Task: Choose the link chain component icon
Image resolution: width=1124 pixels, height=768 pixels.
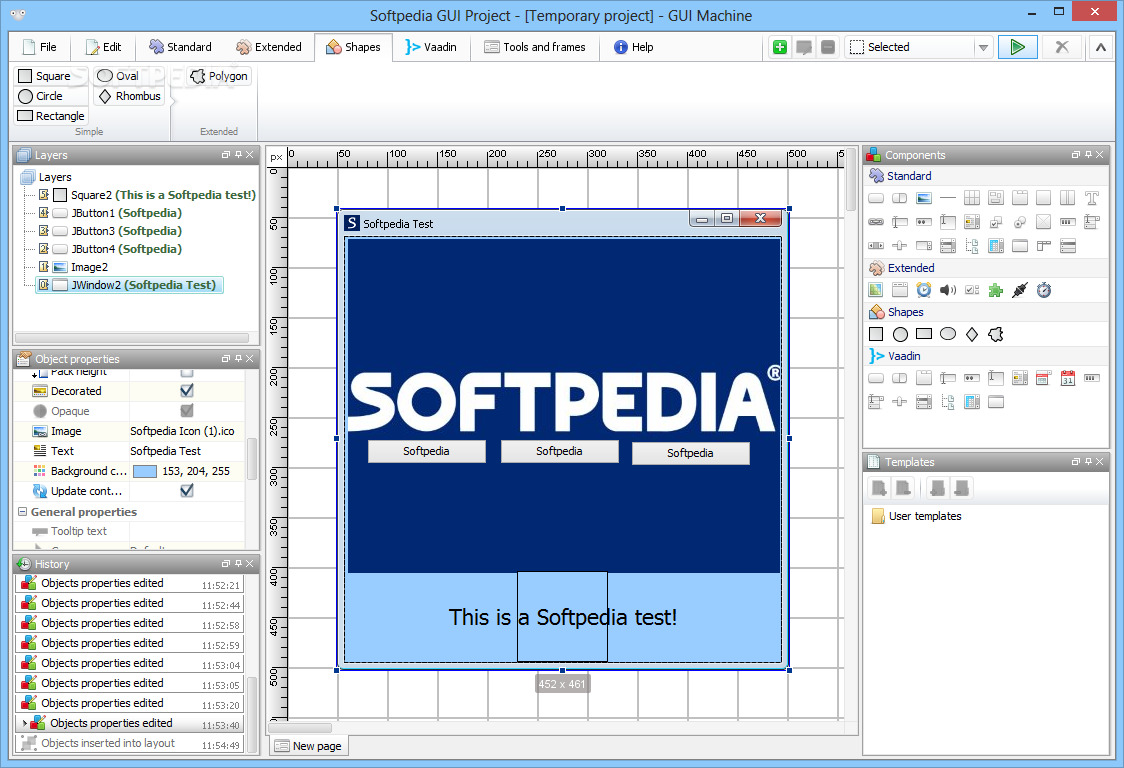Action: [x=876, y=222]
